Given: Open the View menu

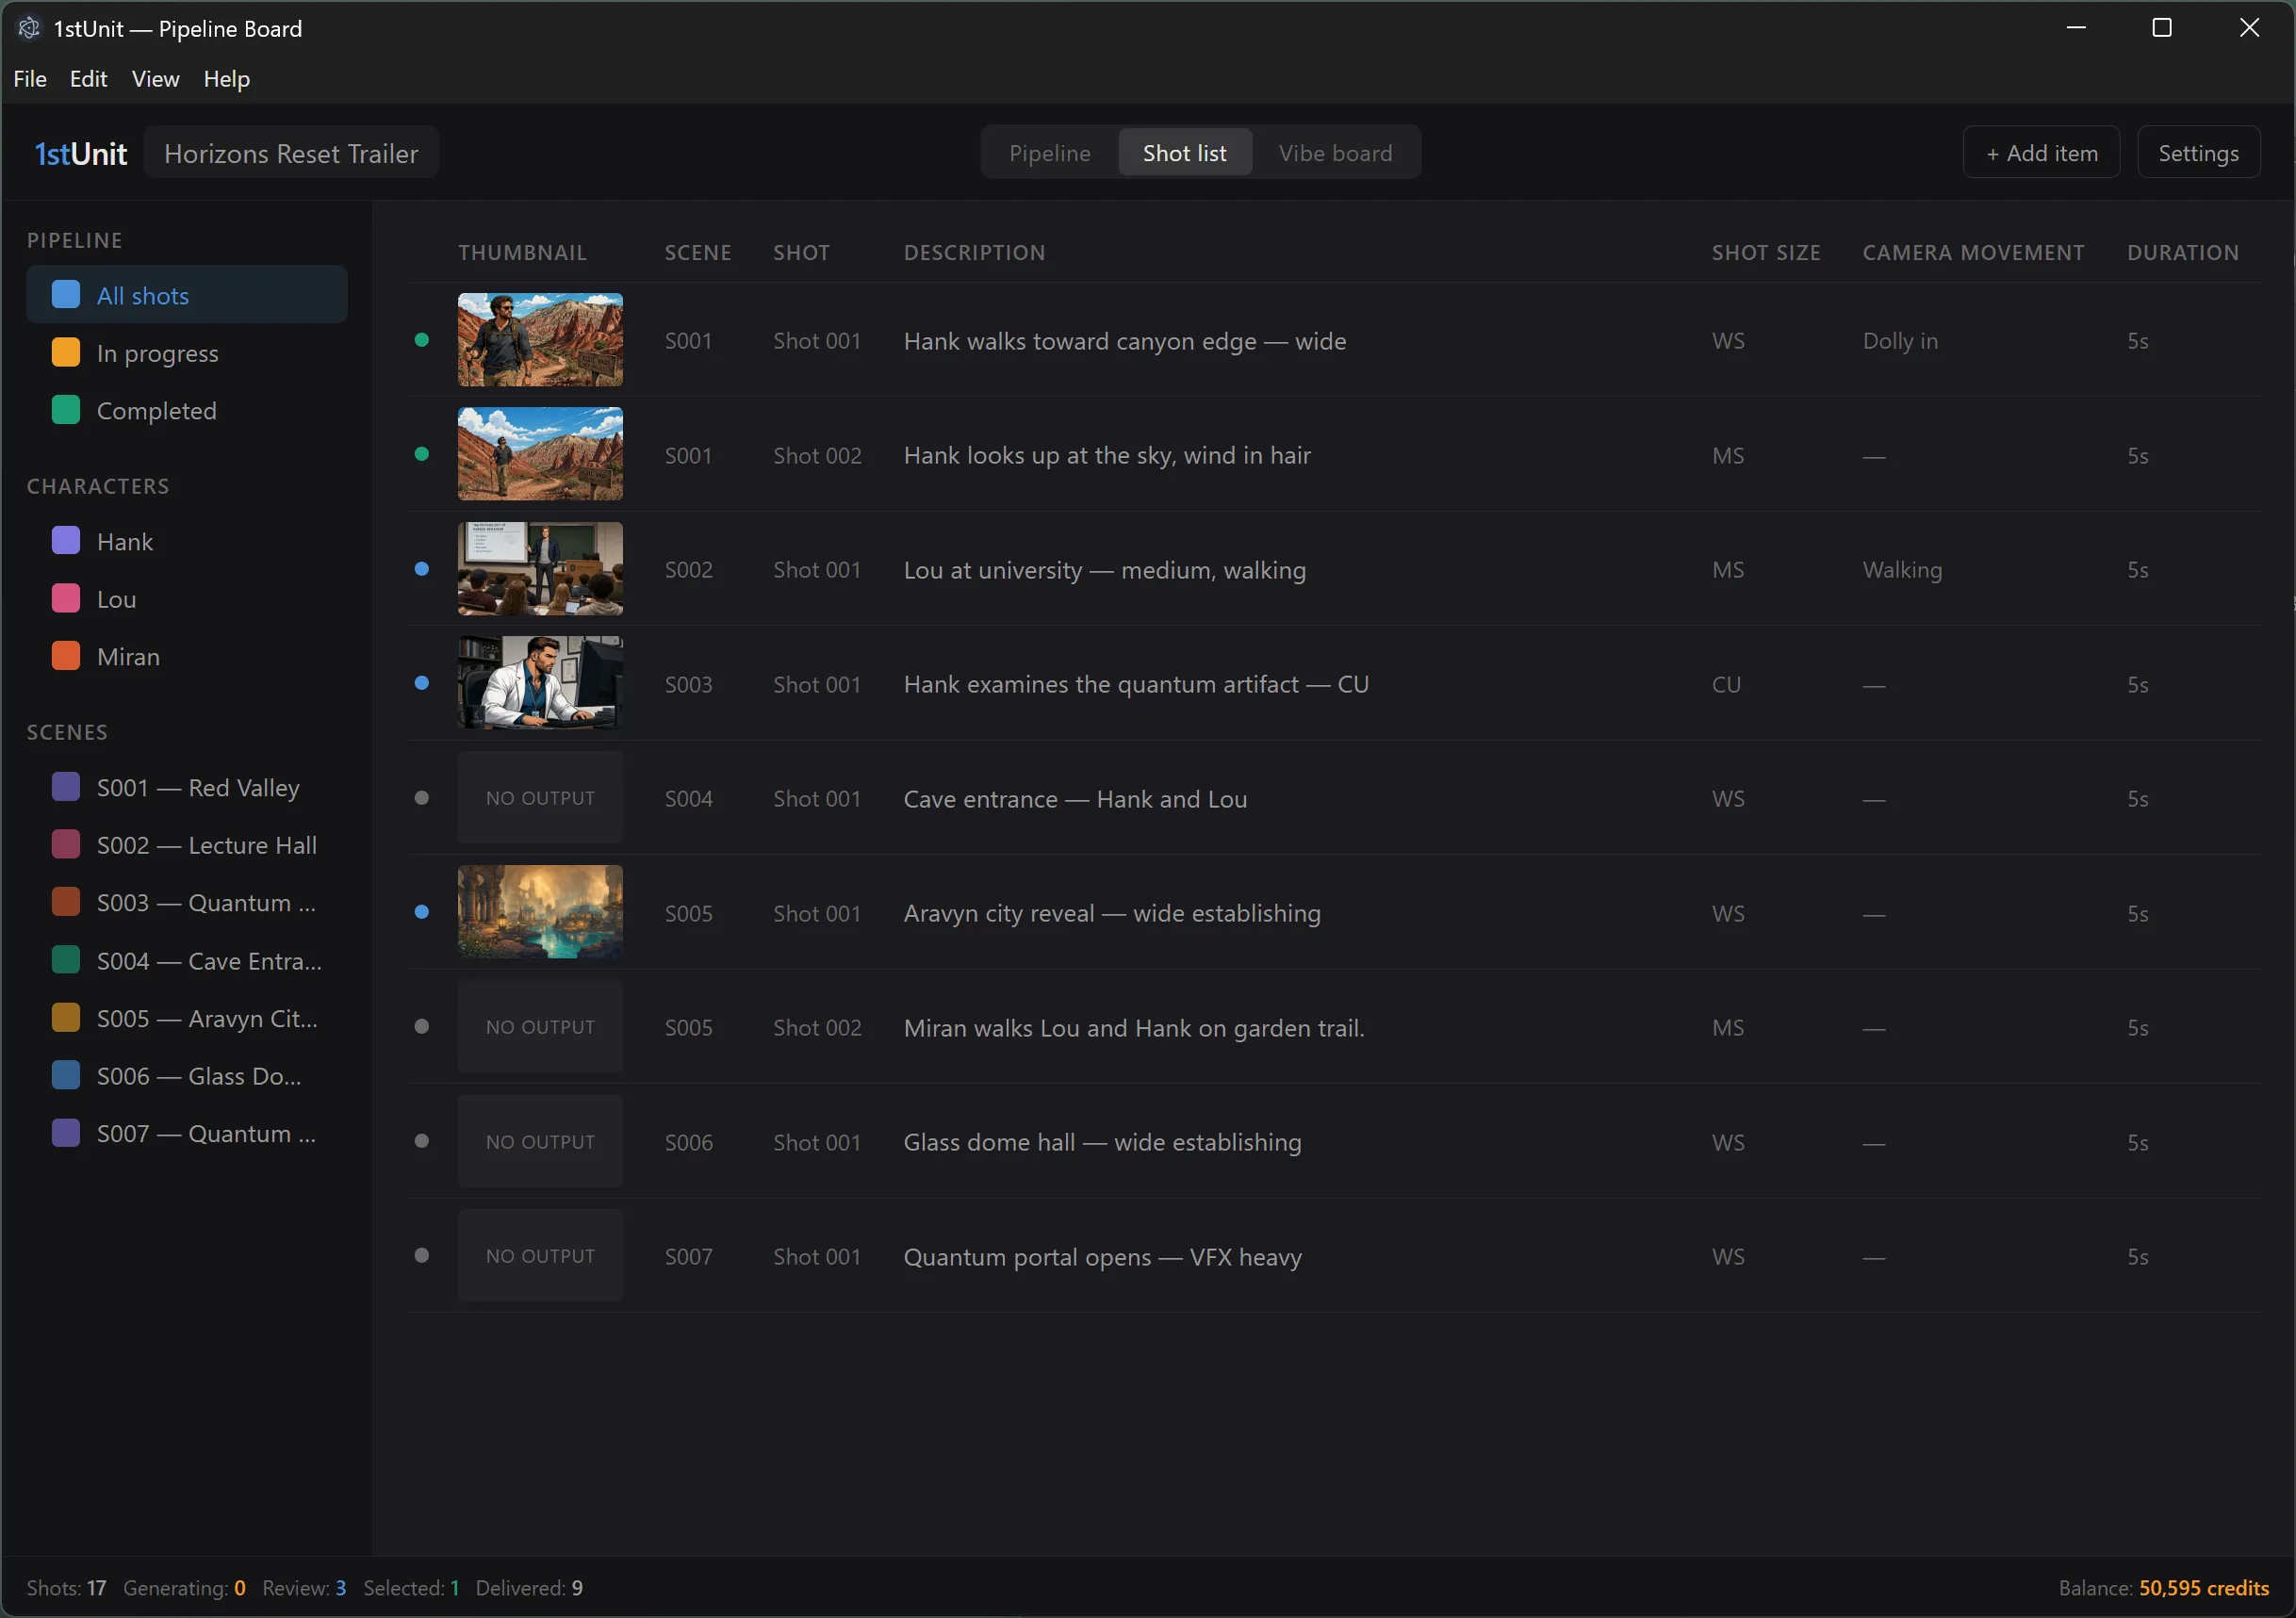Looking at the screenshot, I should pos(156,79).
